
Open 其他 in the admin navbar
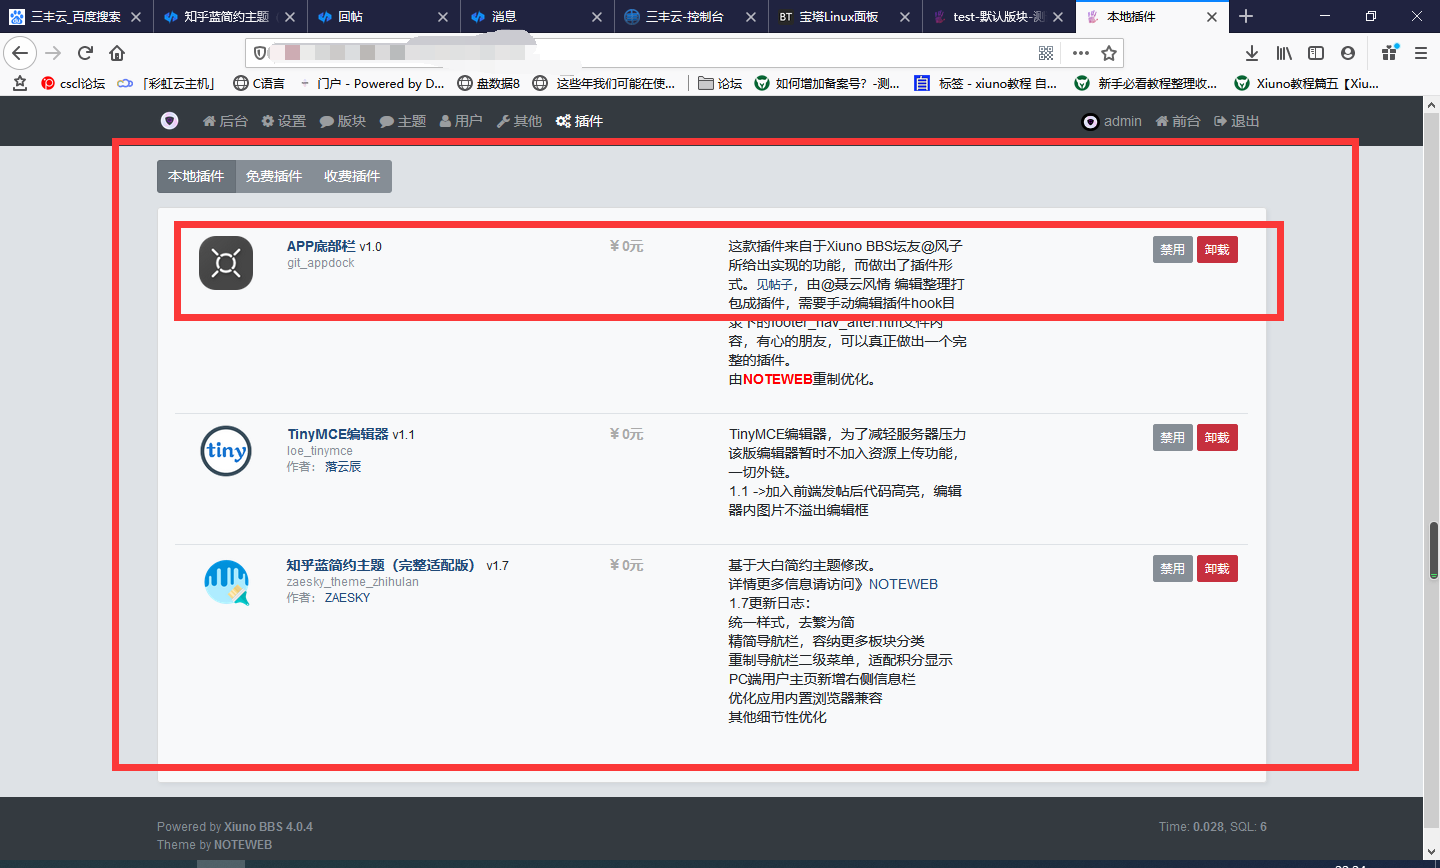(520, 121)
